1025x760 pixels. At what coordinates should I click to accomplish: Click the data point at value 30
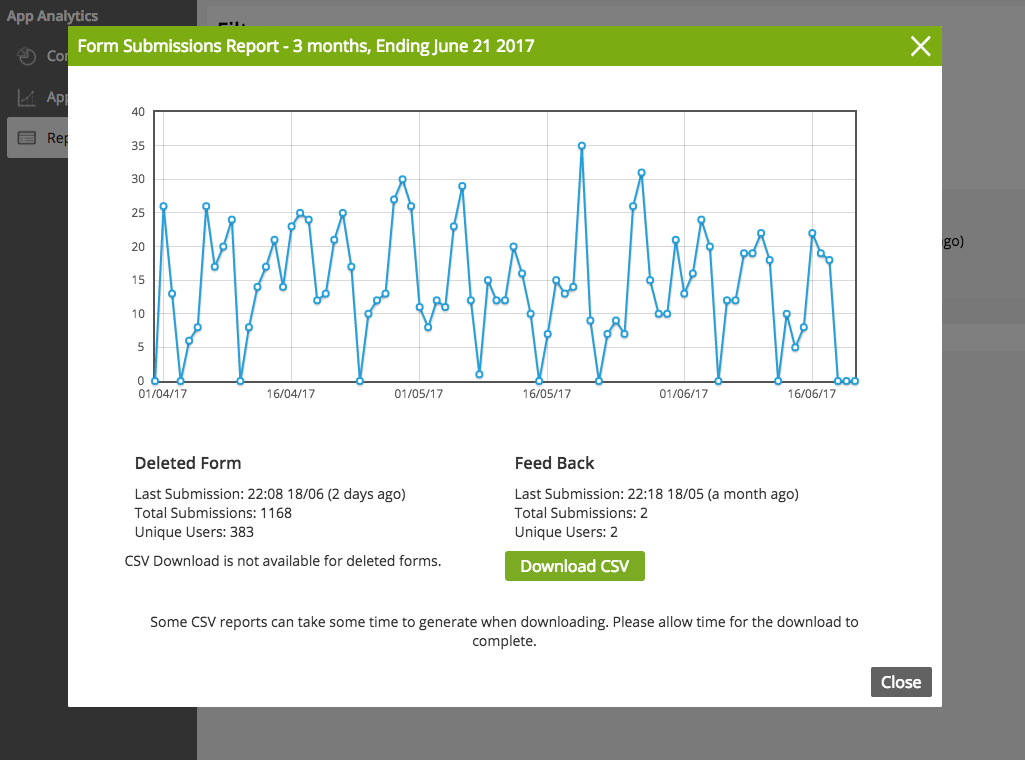point(402,180)
